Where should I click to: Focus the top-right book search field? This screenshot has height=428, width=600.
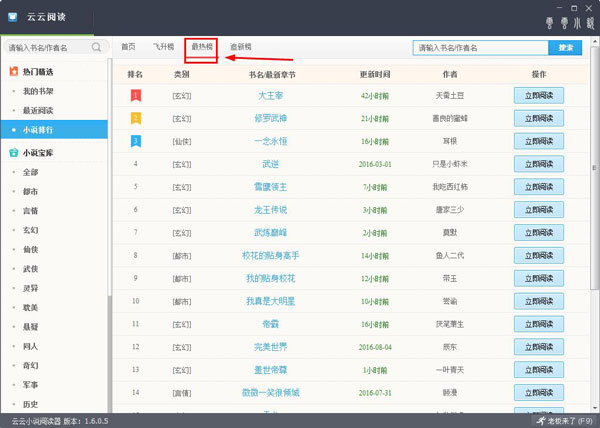click(x=481, y=48)
